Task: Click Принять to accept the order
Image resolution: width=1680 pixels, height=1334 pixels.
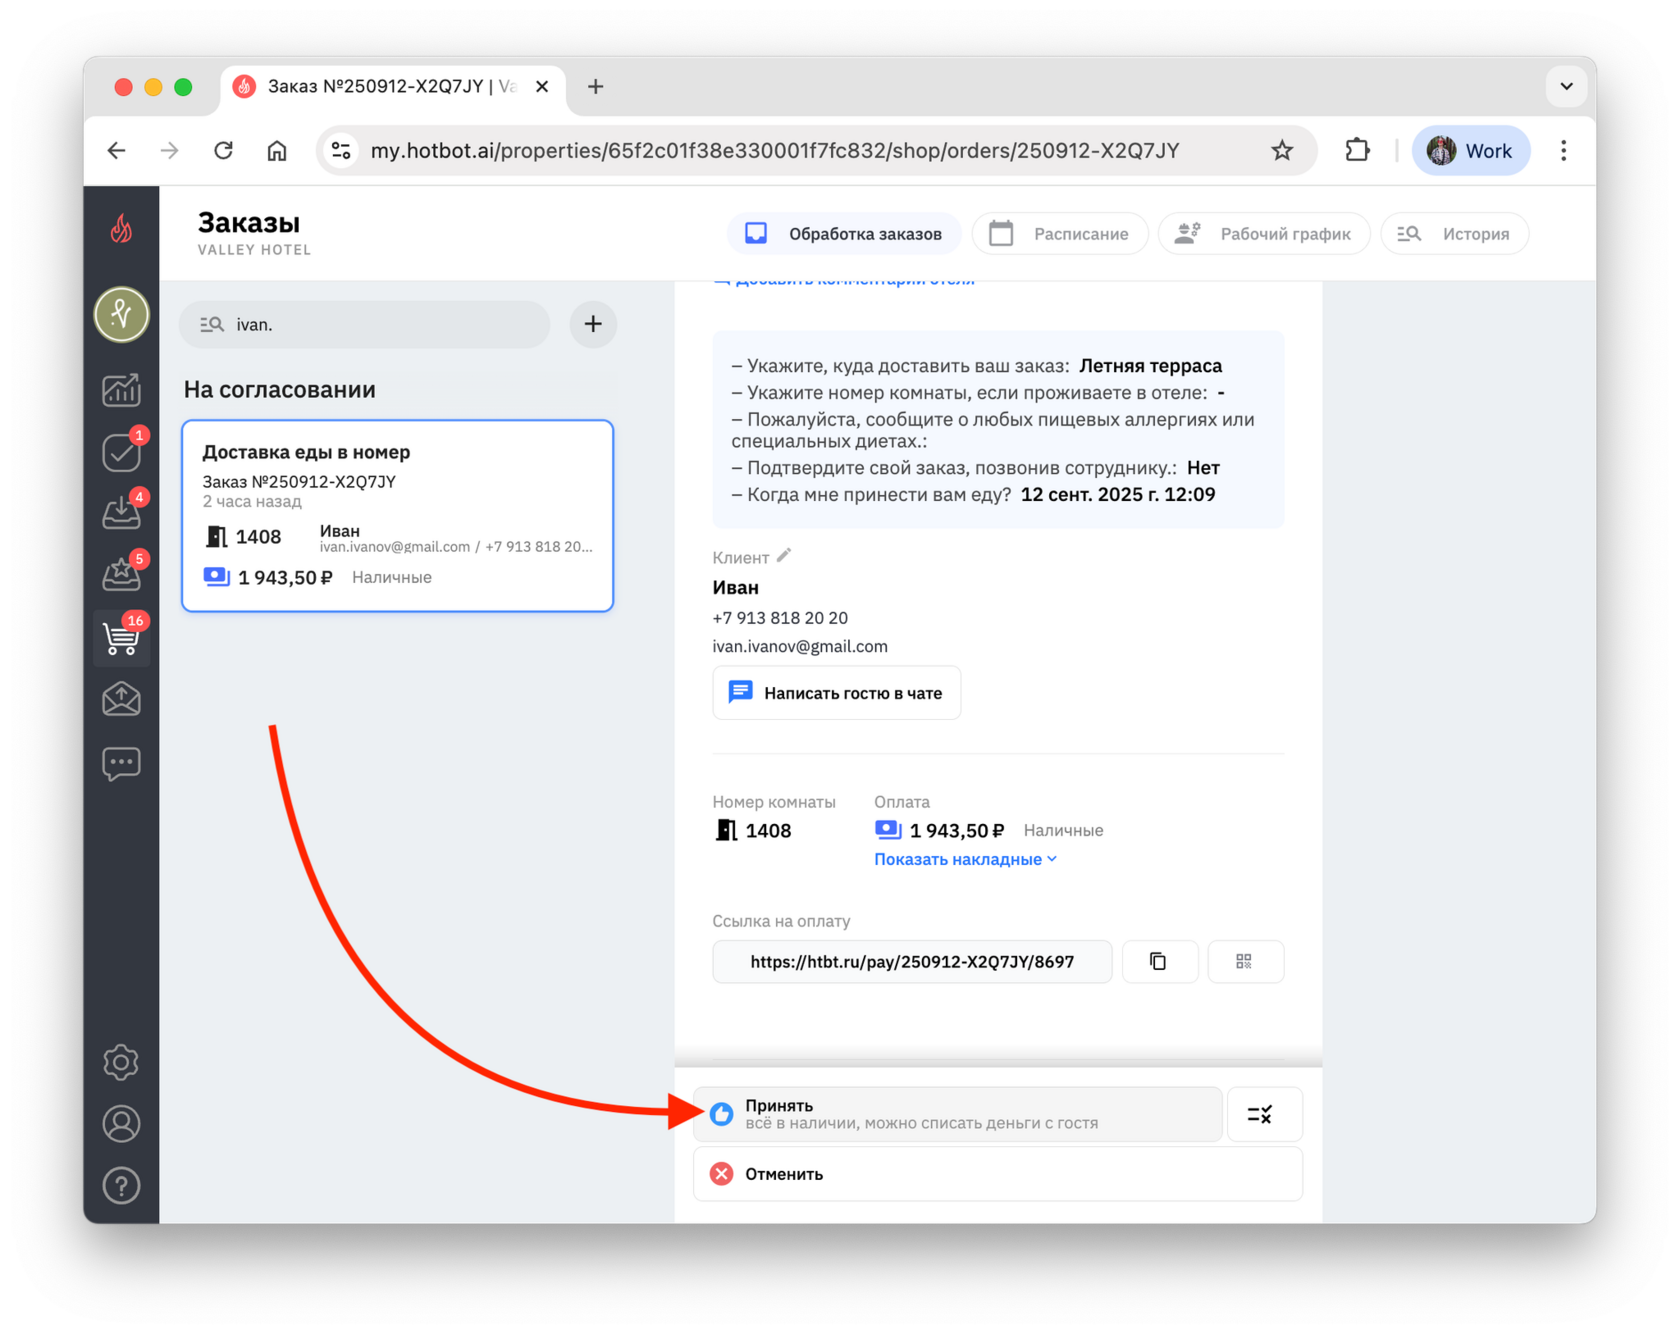Action: [x=957, y=1114]
